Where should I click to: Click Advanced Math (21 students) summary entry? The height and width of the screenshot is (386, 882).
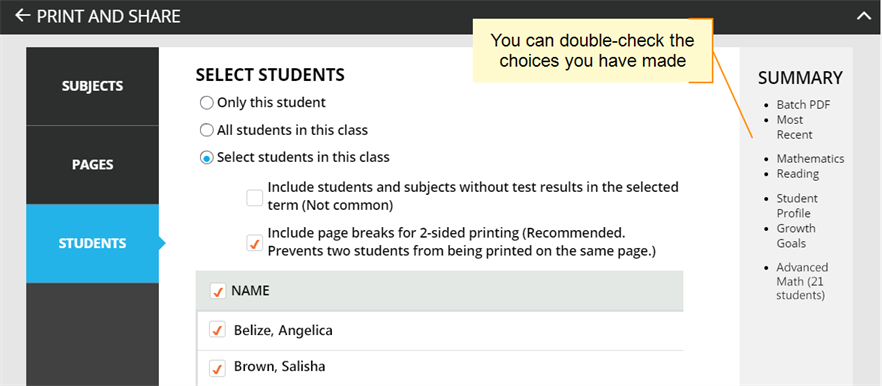click(x=802, y=281)
